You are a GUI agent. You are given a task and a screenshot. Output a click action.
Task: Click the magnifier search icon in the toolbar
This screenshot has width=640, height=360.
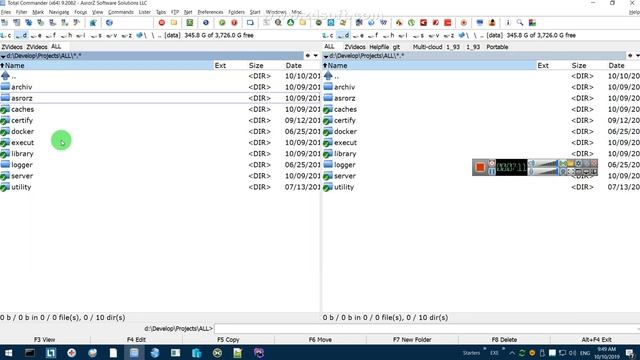[520, 23]
